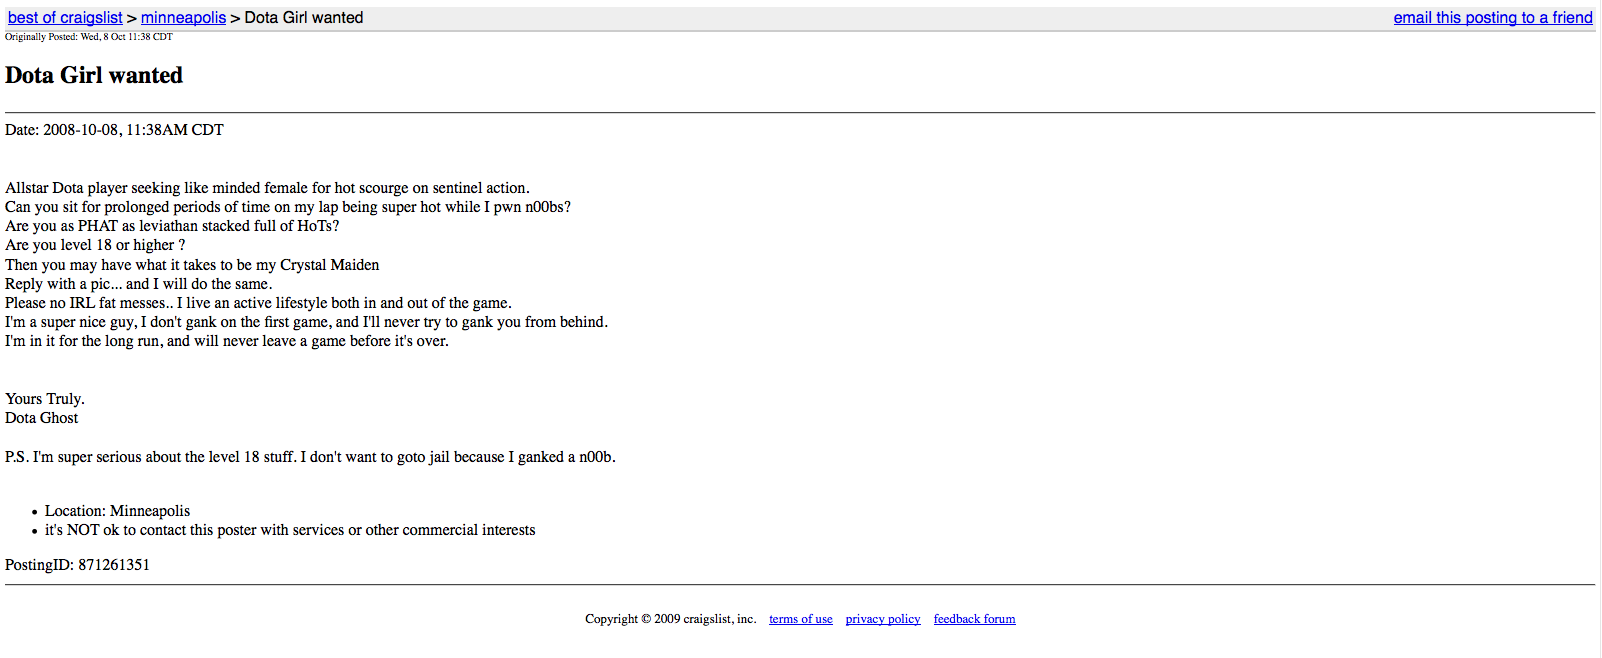Click 'email this posting to a friend'

point(1493,18)
